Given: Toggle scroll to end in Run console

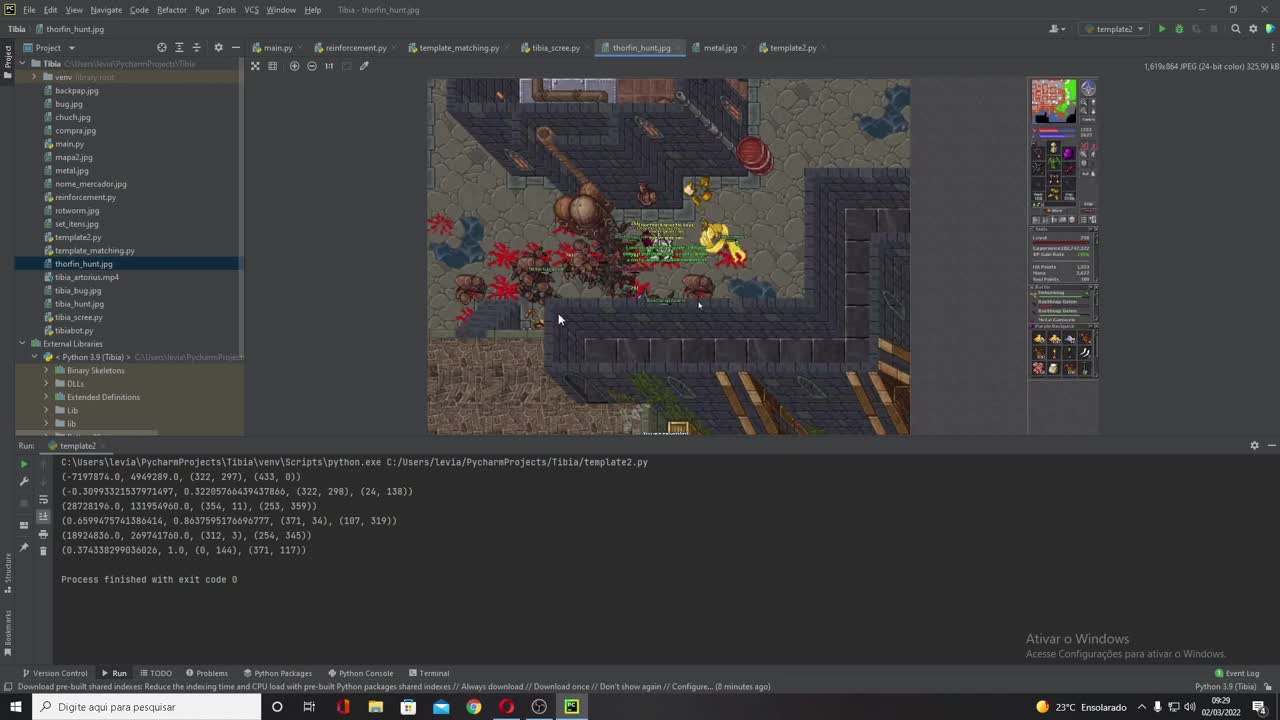Looking at the screenshot, I should (43, 517).
